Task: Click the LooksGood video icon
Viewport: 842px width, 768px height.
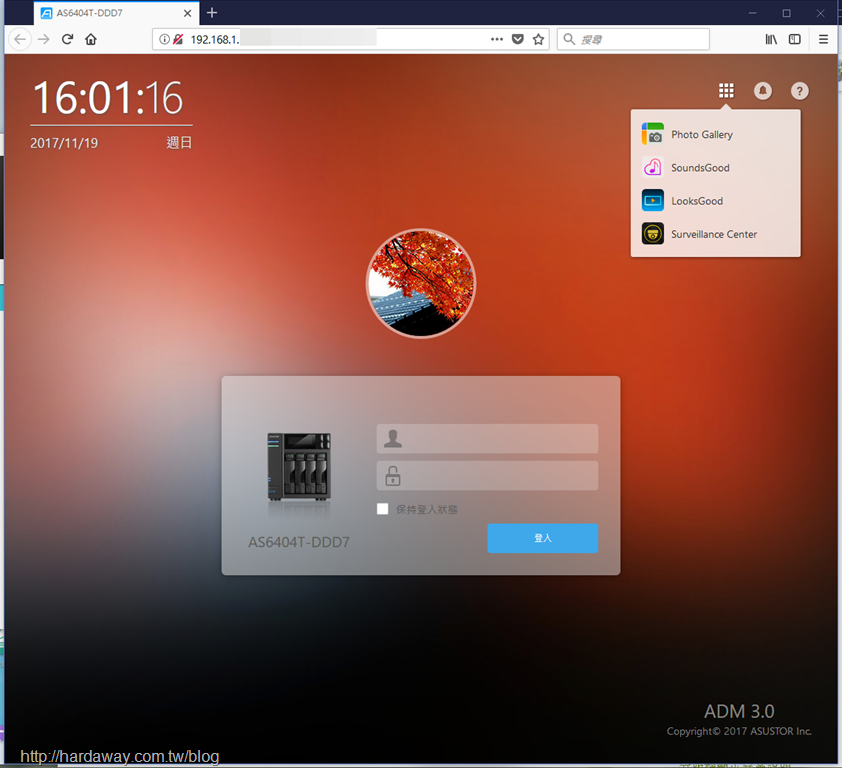Action: (x=652, y=201)
